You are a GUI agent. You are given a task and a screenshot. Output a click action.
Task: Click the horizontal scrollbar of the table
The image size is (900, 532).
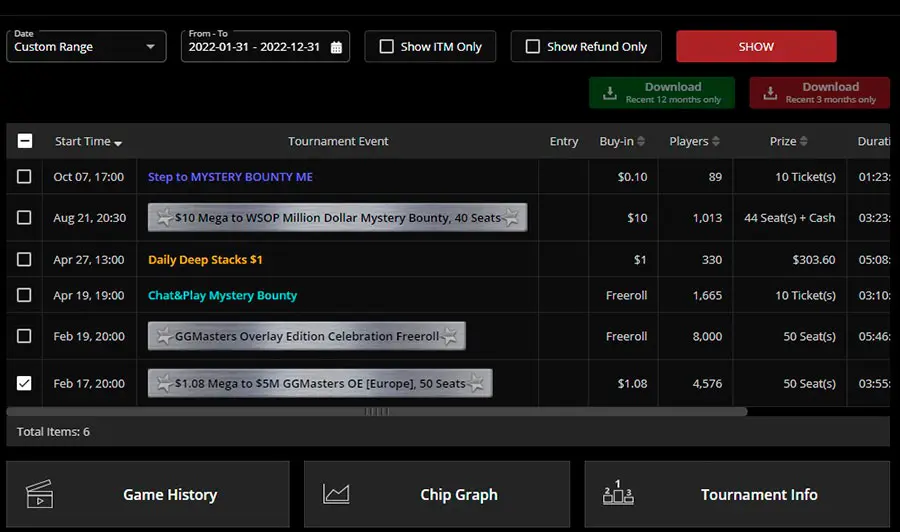pyautogui.click(x=377, y=411)
